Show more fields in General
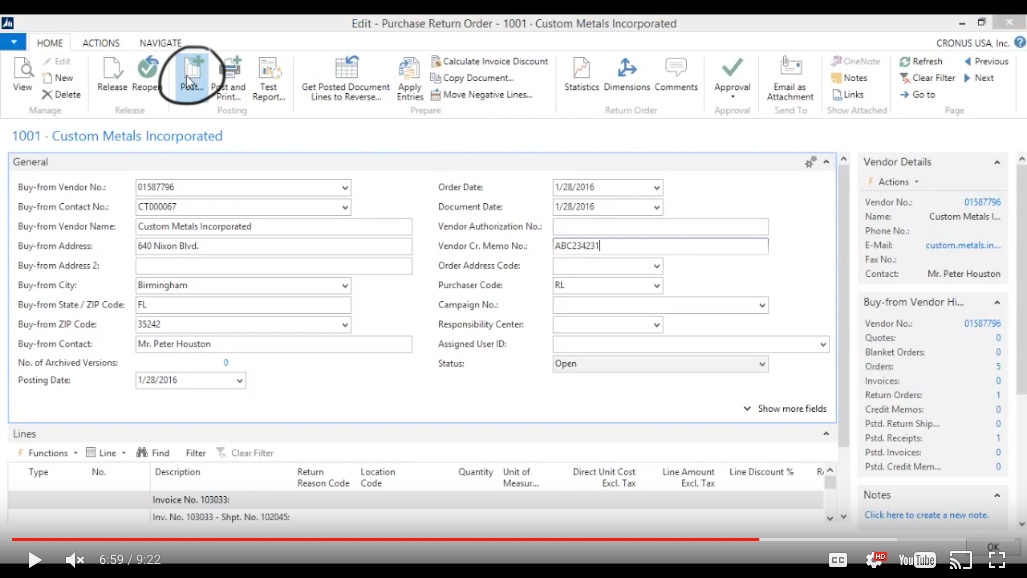 coord(785,408)
